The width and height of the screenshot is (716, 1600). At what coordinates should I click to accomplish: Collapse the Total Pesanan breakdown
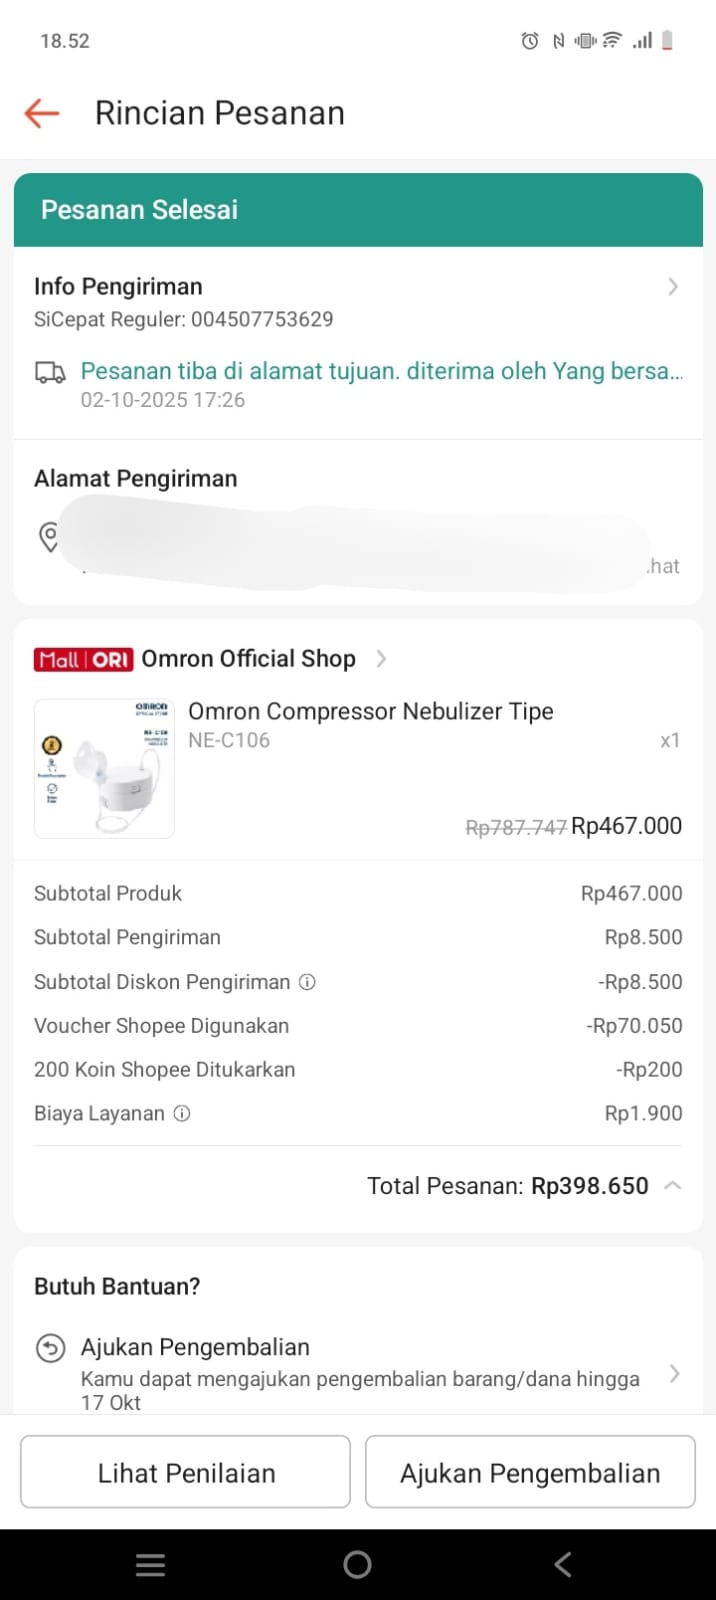(673, 1186)
